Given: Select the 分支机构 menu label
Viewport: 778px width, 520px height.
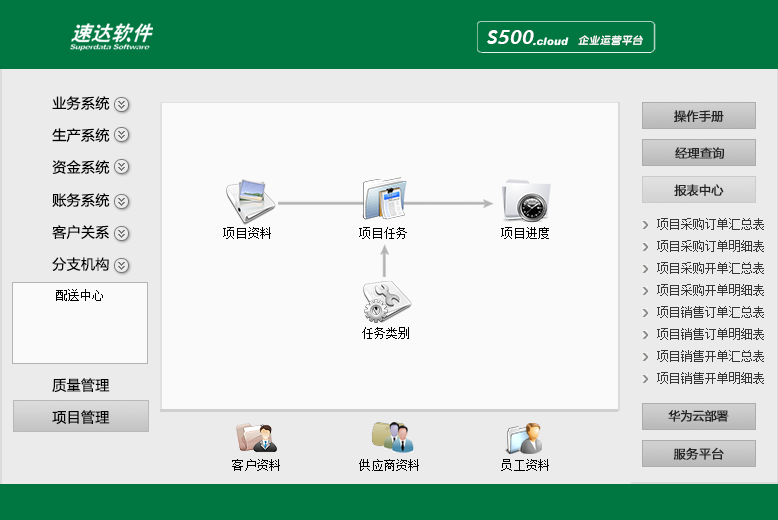Looking at the screenshot, I should (x=80, y=264).
